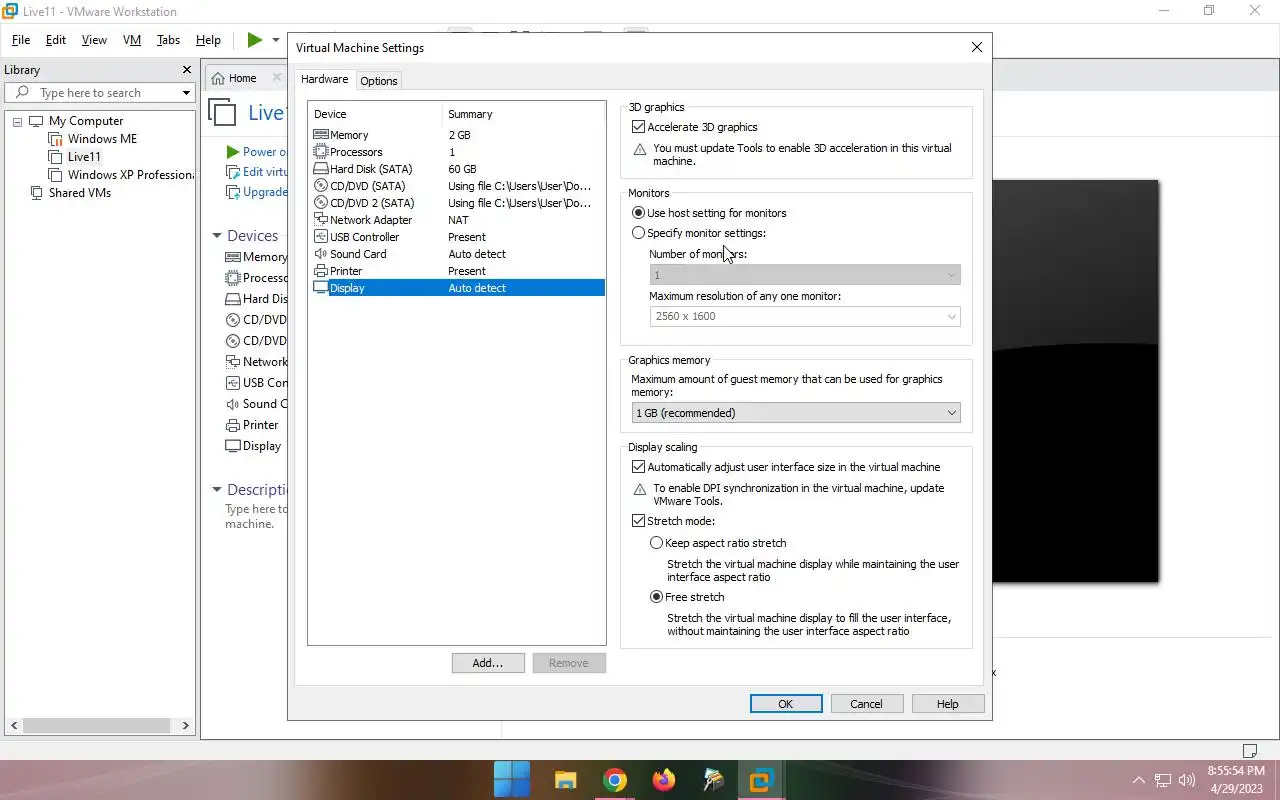Switch to the Options tab
Viewport: 1280px width, 800px height.
pyautogui.click(x=379, y=81)
